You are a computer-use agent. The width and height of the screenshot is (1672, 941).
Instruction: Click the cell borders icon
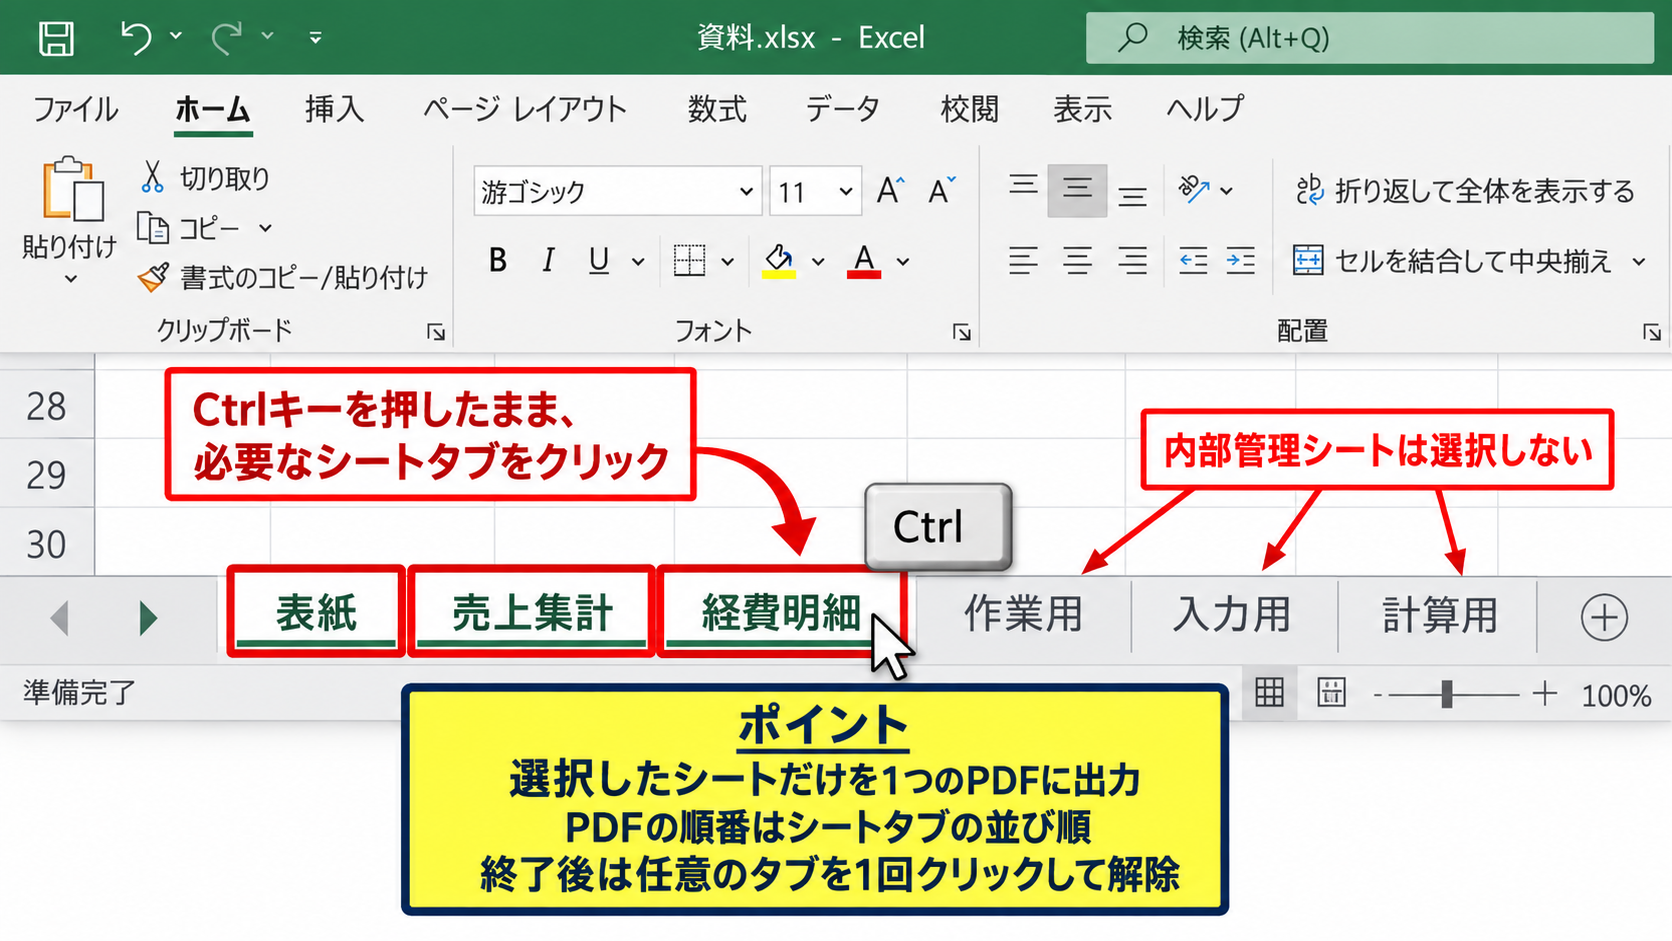(x=689, y=261)
